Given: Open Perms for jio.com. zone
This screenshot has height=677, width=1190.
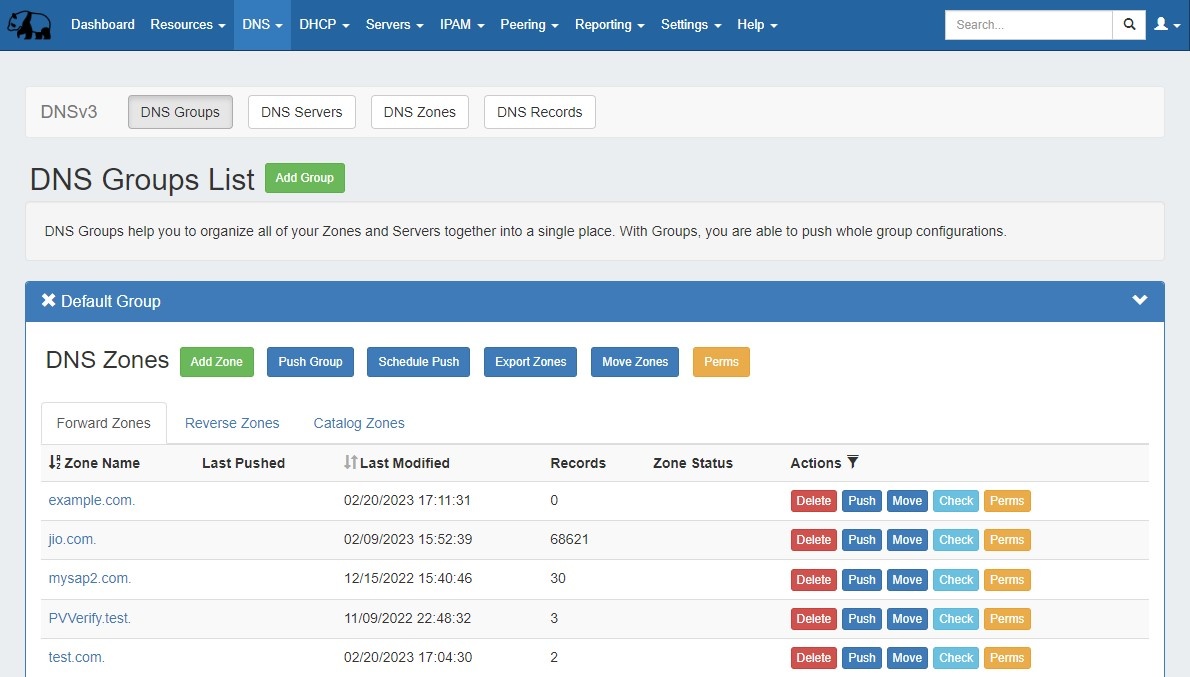Looking at the screenshot, I should click(1007, 540).
